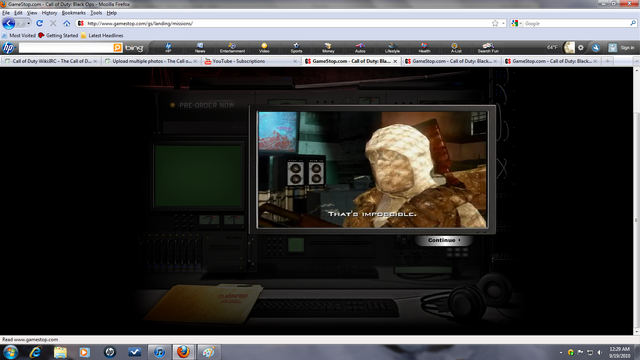This screenshot has height=360, width=640.
Task: Click the HP toolbar settings gear icon
Action: click(581, 48)
